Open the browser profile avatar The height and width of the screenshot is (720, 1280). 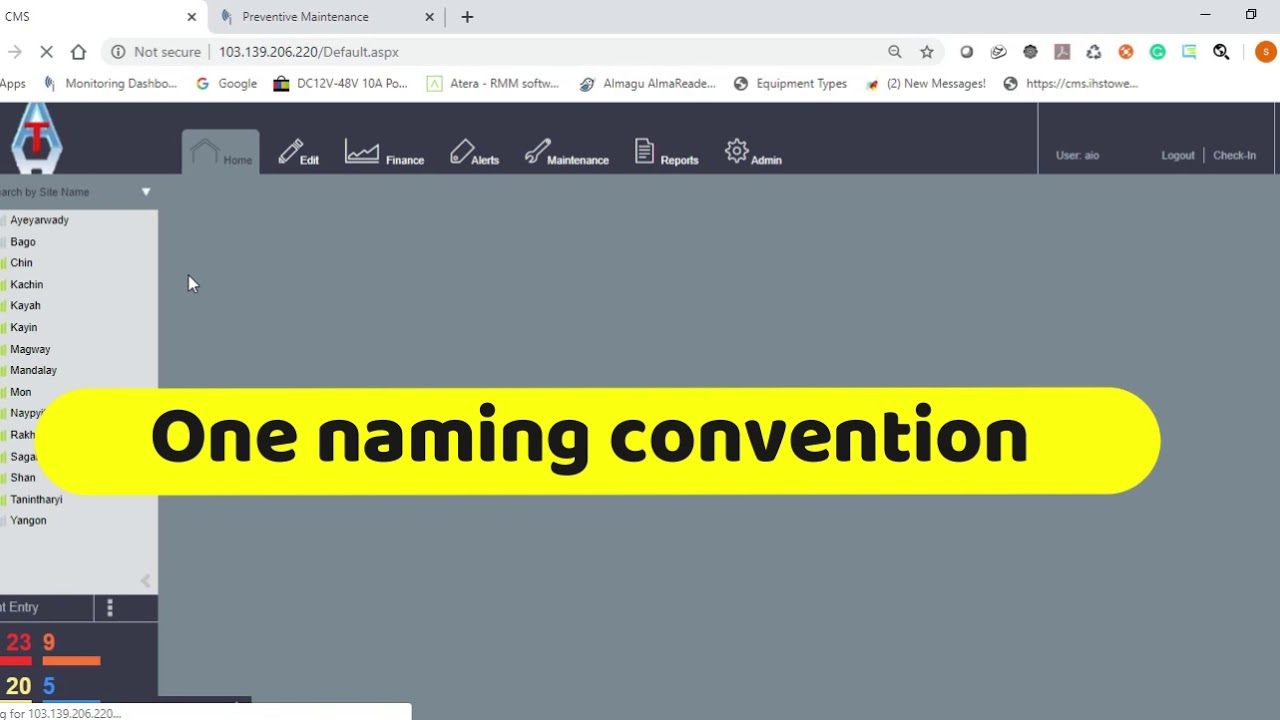[x=1265, y=52]
